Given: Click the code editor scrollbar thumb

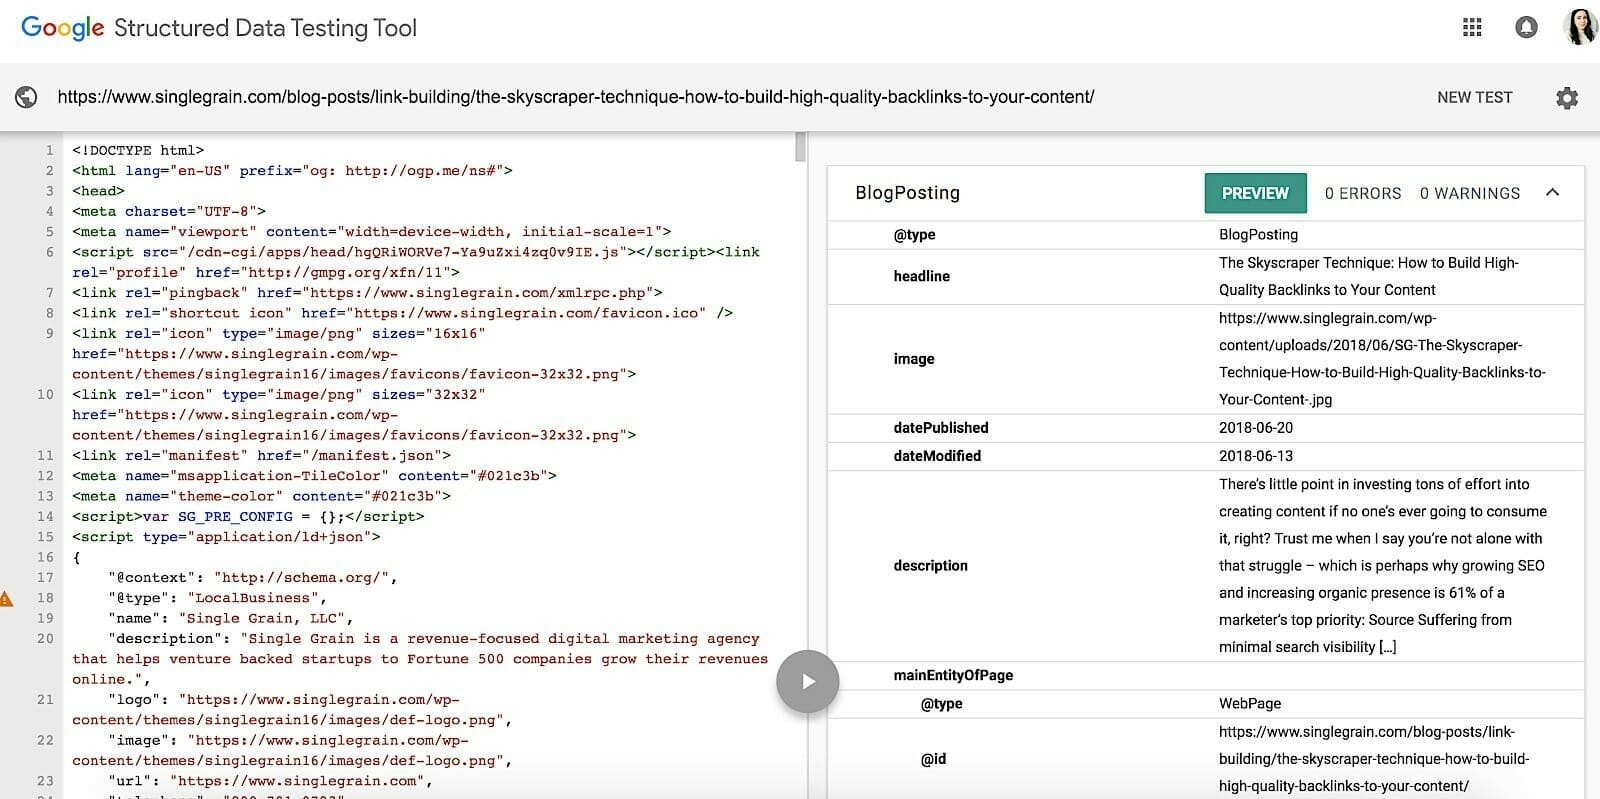Looking at the screenshot, I should pos(800,147).
